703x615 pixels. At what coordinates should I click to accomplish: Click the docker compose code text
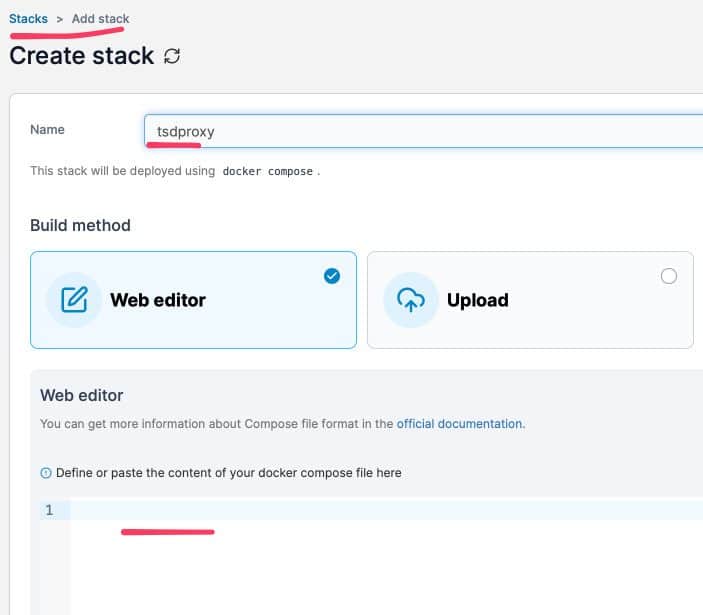point(268,171)
